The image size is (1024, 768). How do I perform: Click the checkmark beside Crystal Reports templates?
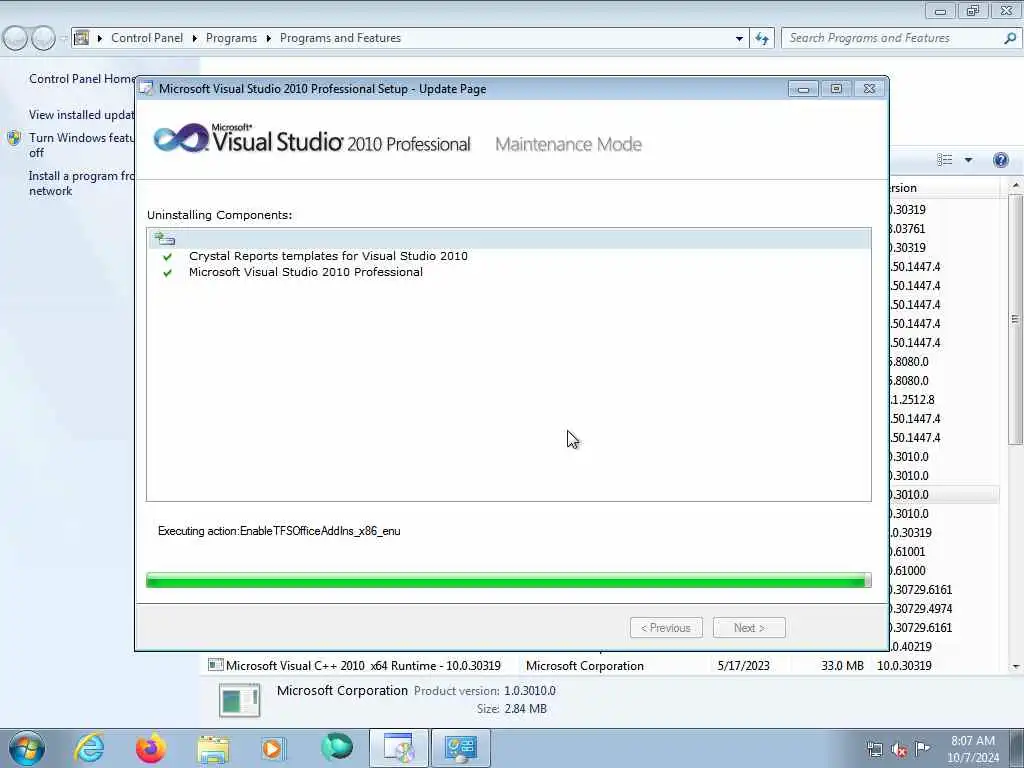[x=168, y=257]
